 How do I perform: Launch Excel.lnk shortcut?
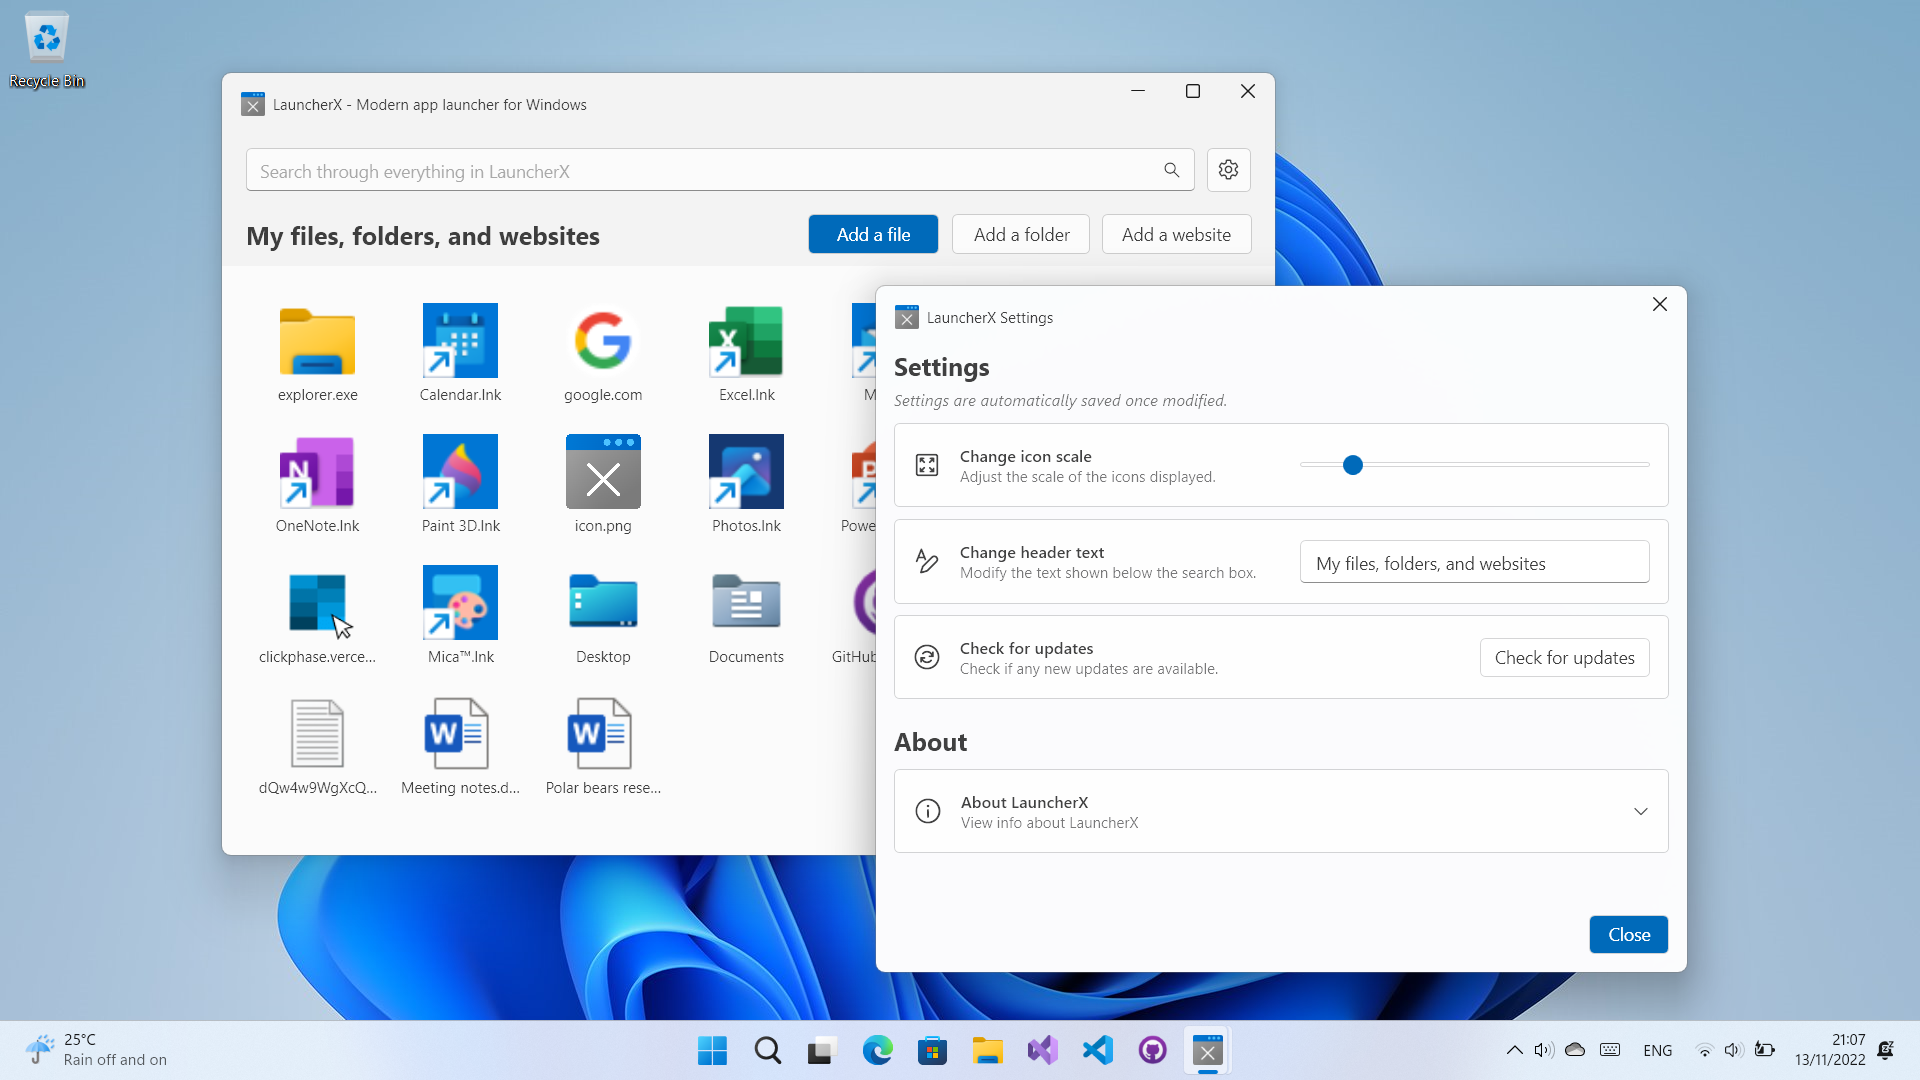pos(746,354)
